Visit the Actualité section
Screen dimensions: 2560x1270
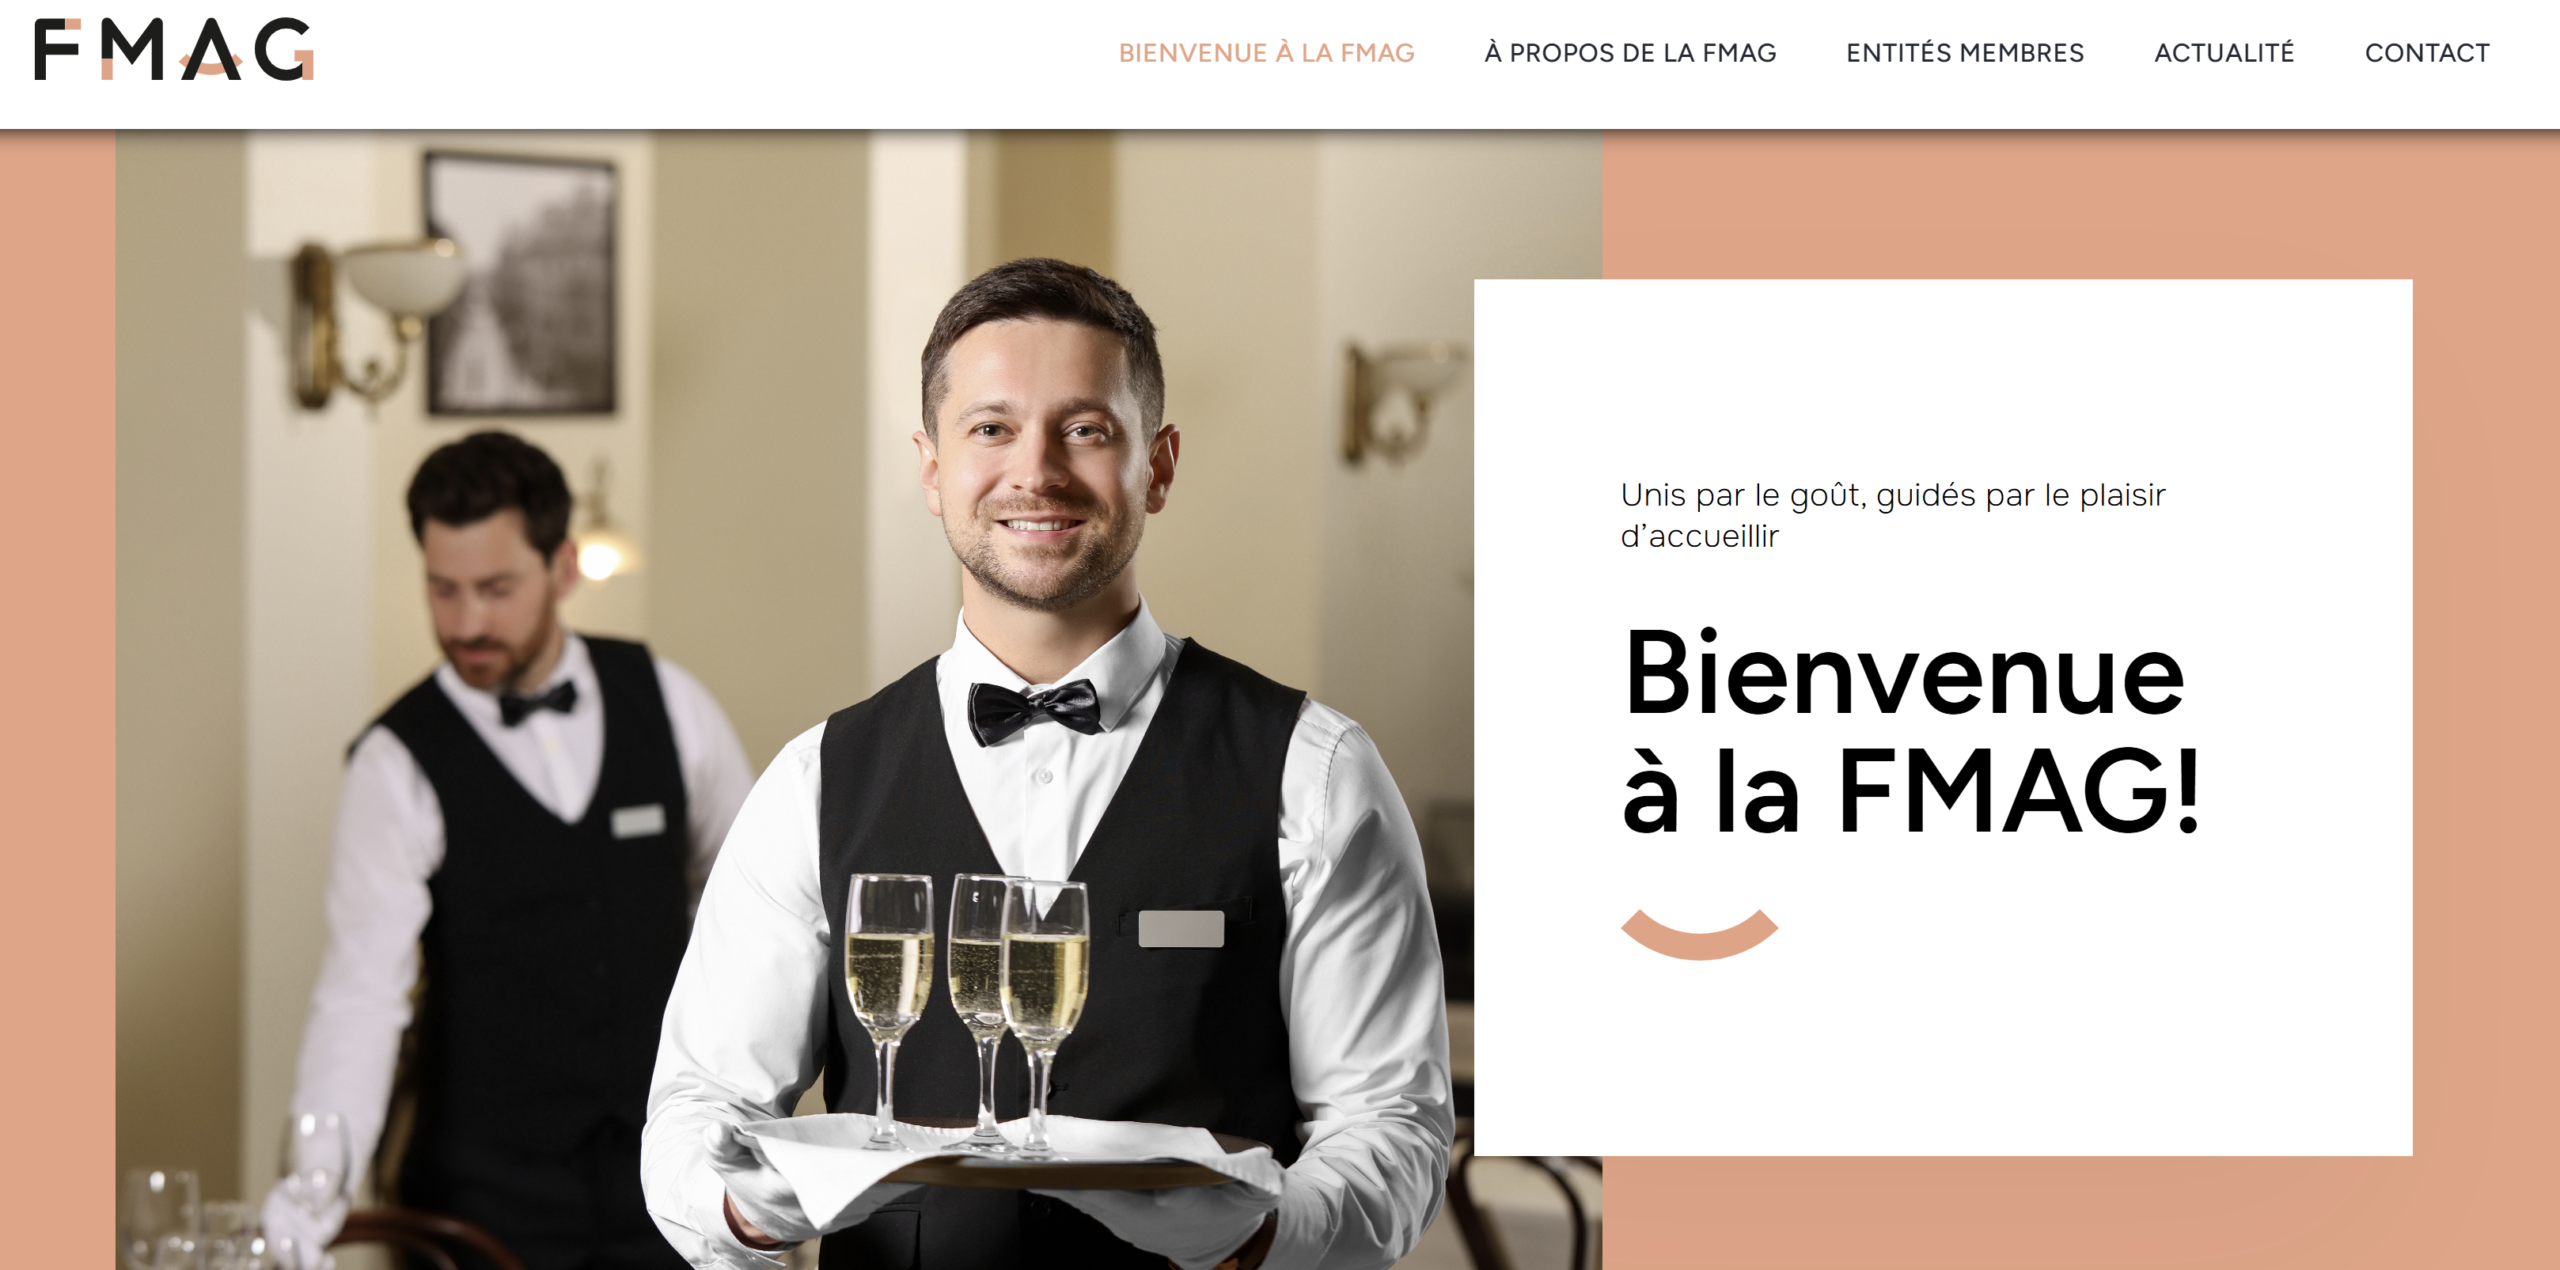(2224, 53)
